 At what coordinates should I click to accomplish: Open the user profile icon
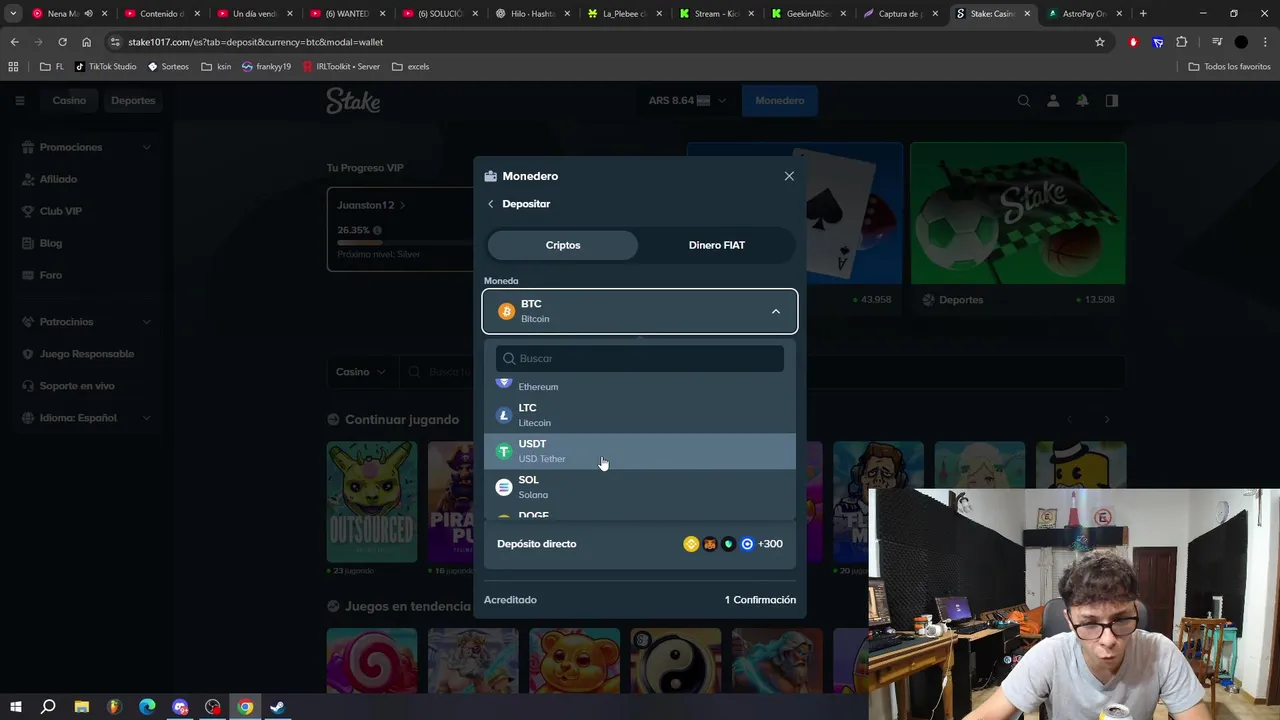coord(1053,100)
